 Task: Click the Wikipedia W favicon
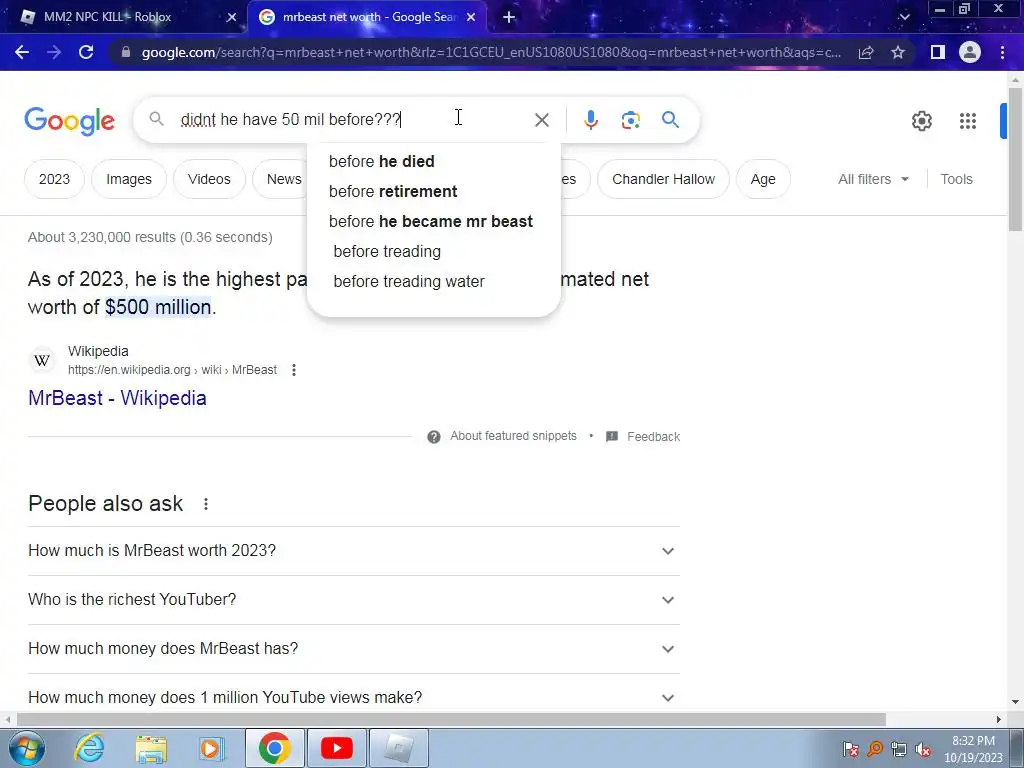(x=42, y=360)
